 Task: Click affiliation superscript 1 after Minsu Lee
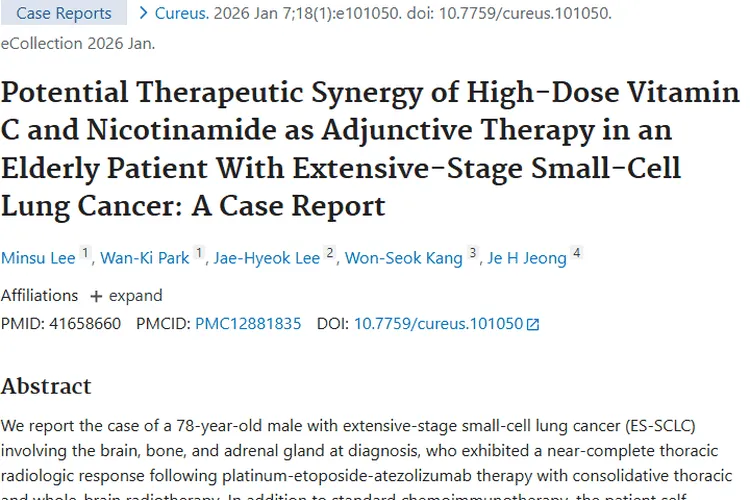(x=86, y=254)
